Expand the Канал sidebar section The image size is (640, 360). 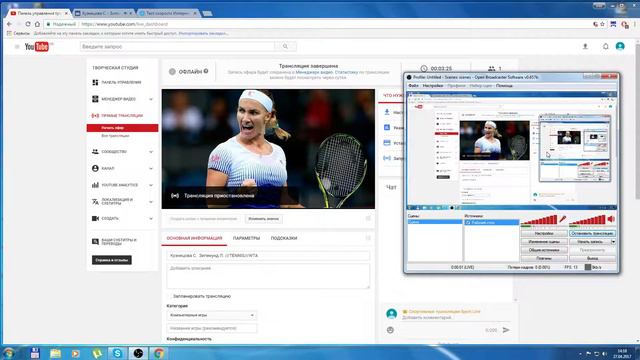pyautogui.click(x=151, y=169)
